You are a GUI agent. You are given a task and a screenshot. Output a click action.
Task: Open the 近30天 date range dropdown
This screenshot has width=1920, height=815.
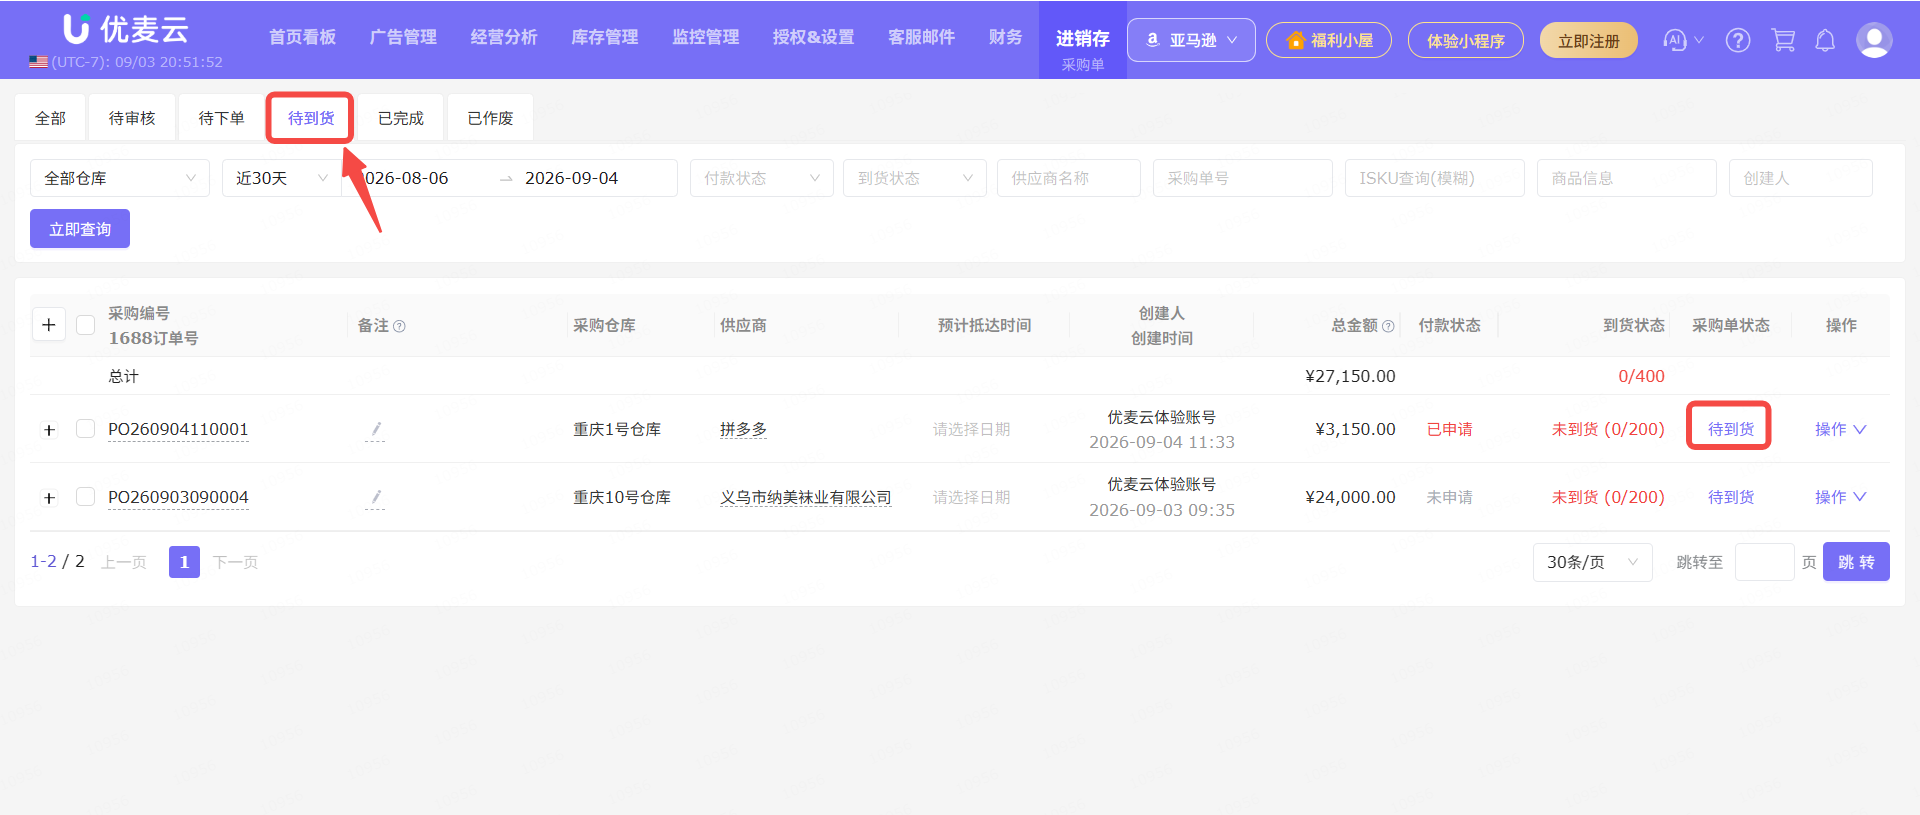click(x=281, y=178)
